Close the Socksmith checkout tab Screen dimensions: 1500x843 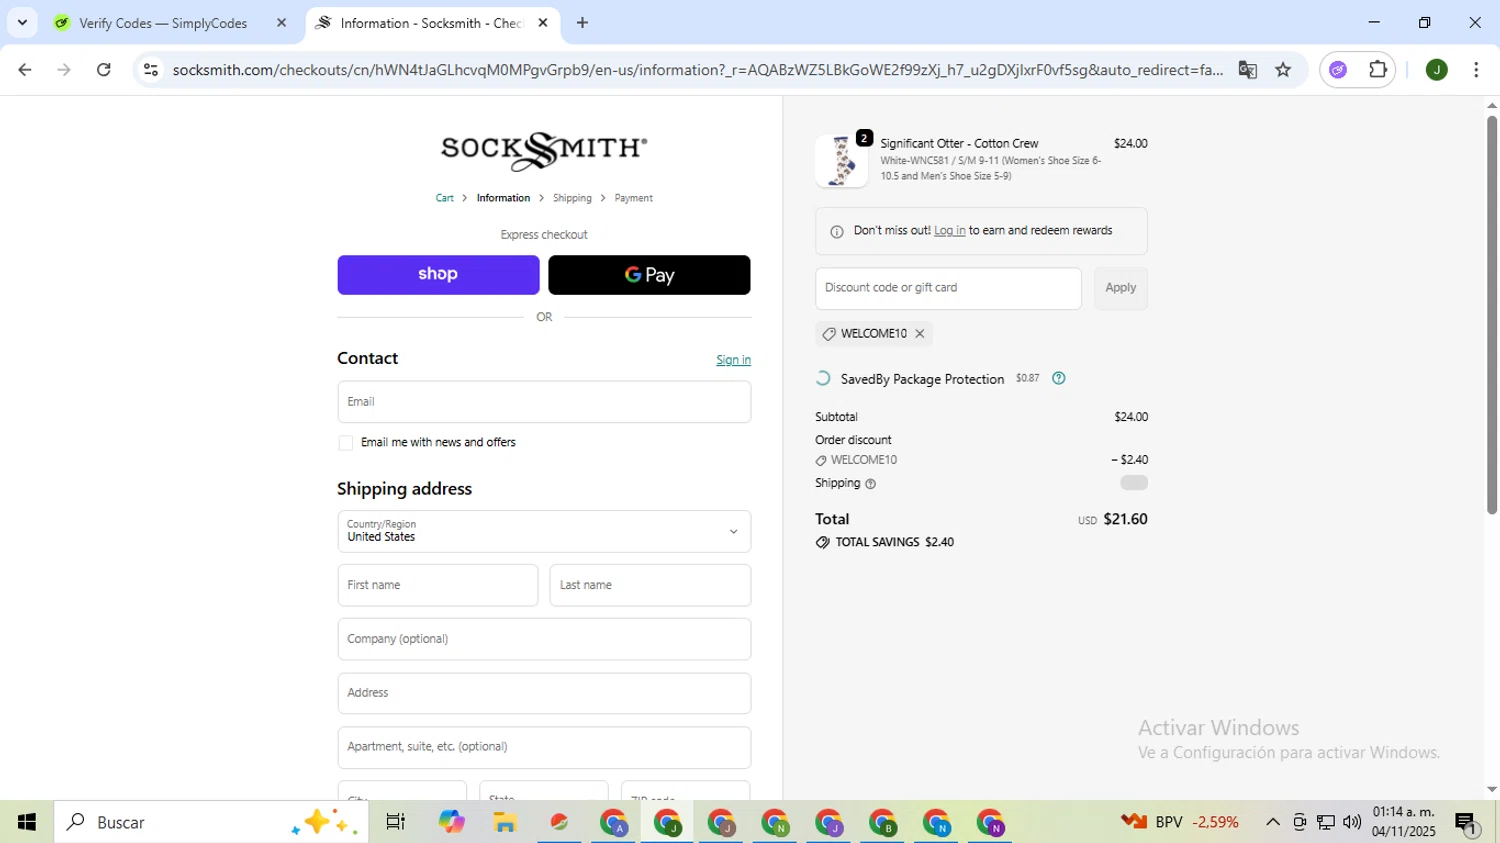(543, 22)
